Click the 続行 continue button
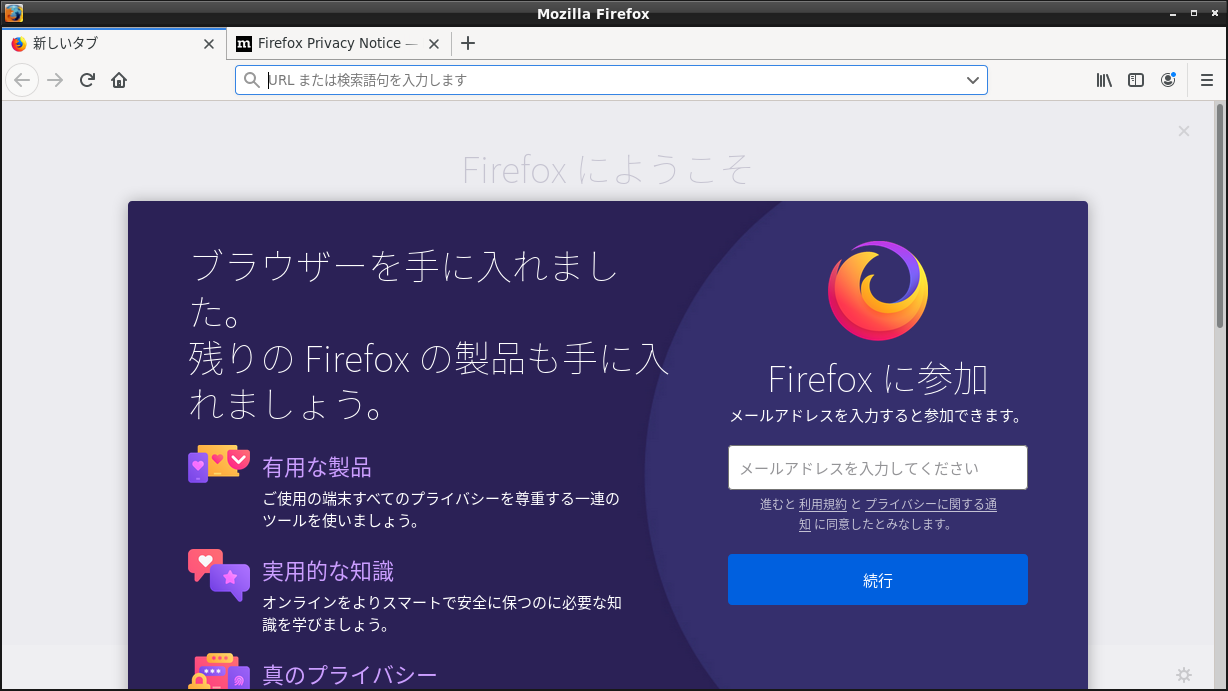Screen dimensions: 1228x691 click(878, 580)
